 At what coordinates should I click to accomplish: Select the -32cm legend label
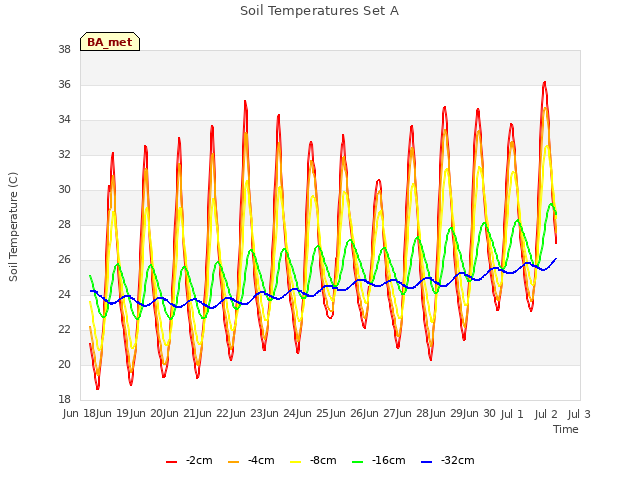pyautogui.click(x=457, y=460)
